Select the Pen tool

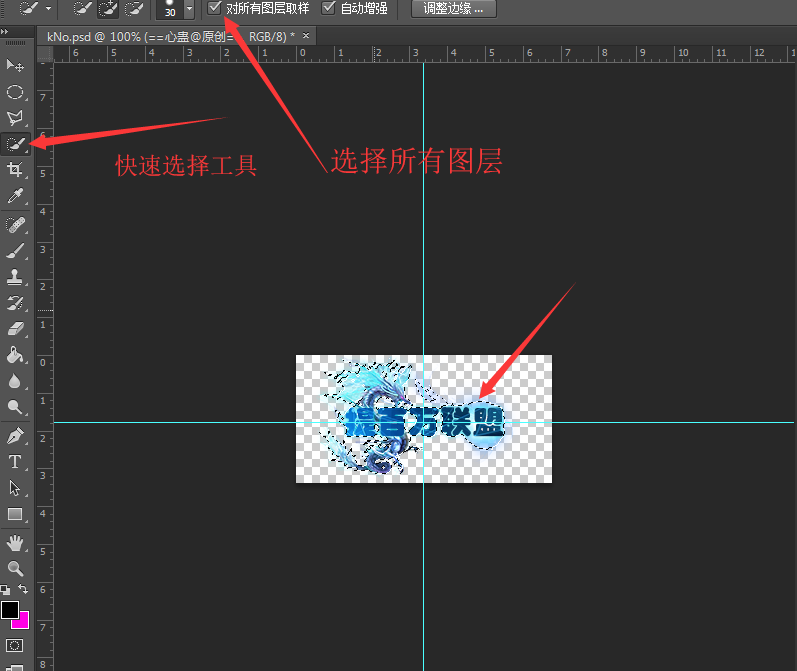pos(15,436)
